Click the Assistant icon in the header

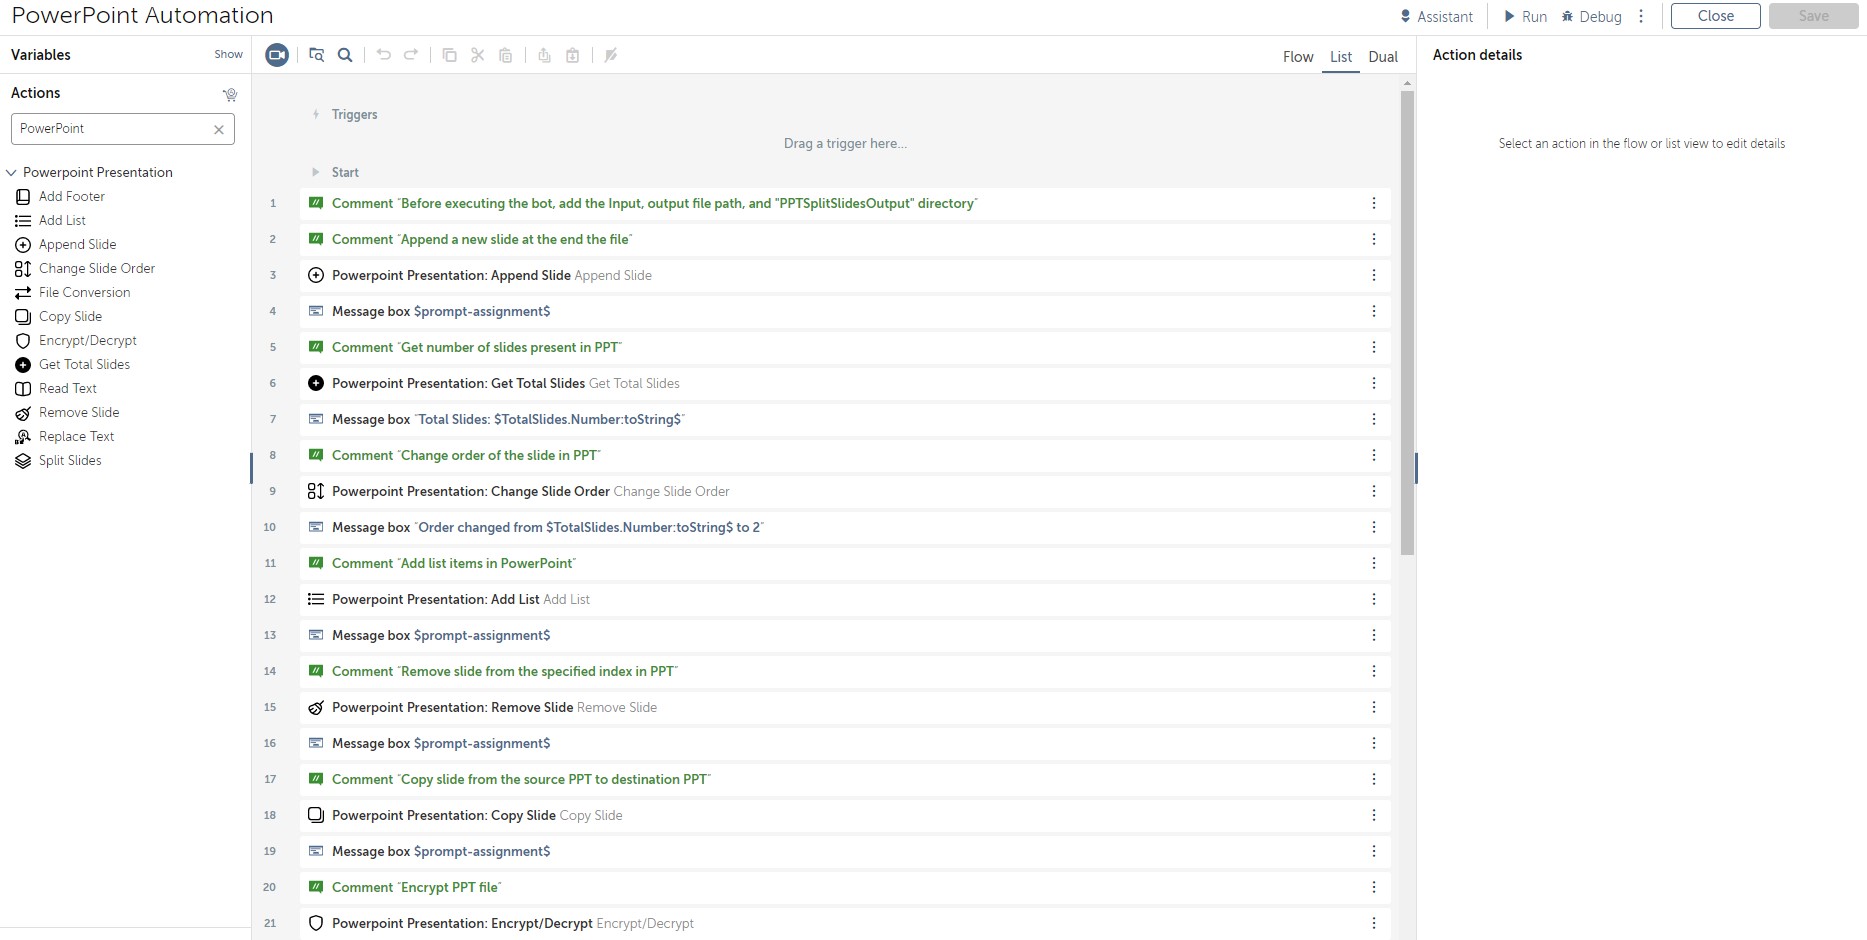point(1406,16)
